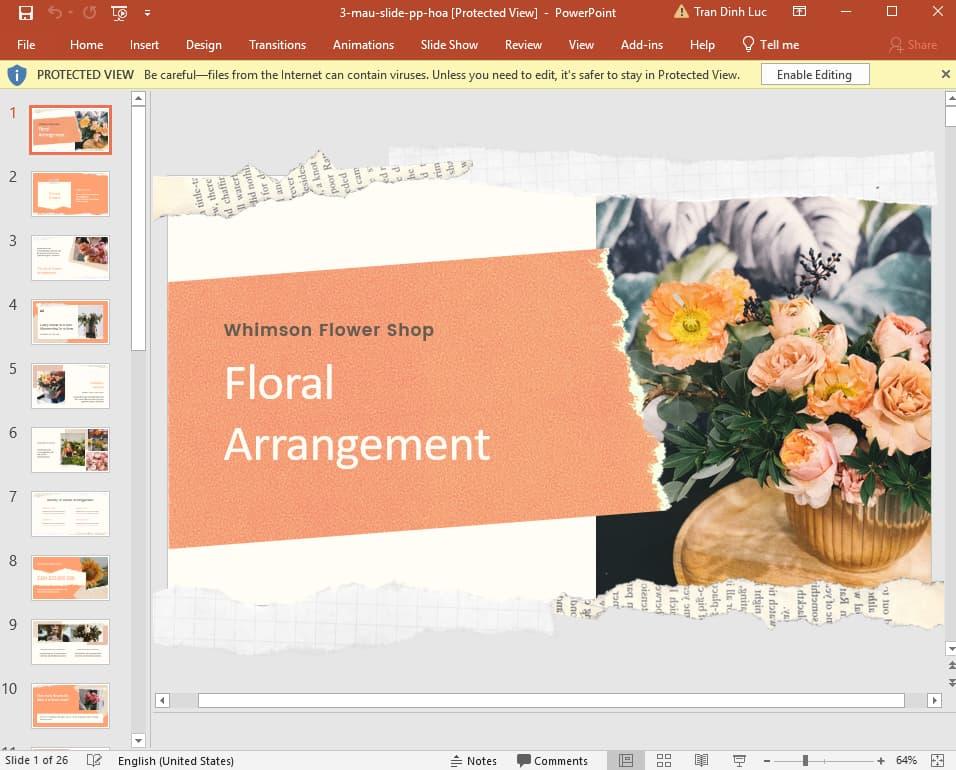Screen dimensions: 956x770
Task: Click the Enable Editing button
Action: [814, 73]
